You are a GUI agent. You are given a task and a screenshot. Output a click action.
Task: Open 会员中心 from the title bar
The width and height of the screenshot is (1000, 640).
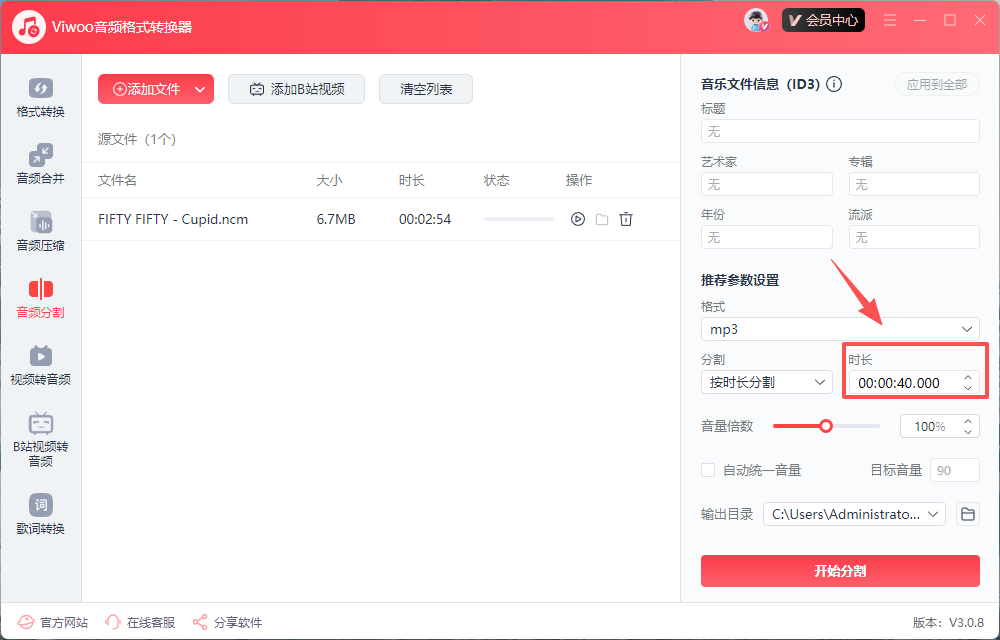click(x=823, y=19)
